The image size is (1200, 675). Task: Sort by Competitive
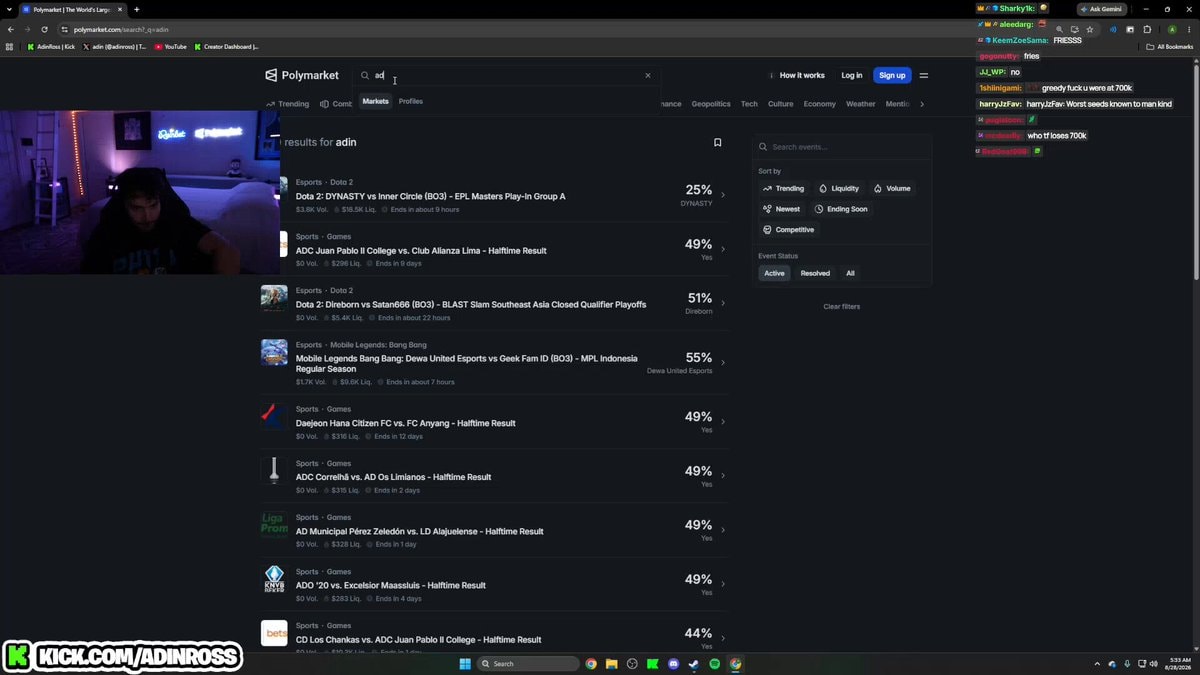coord(789,230)
